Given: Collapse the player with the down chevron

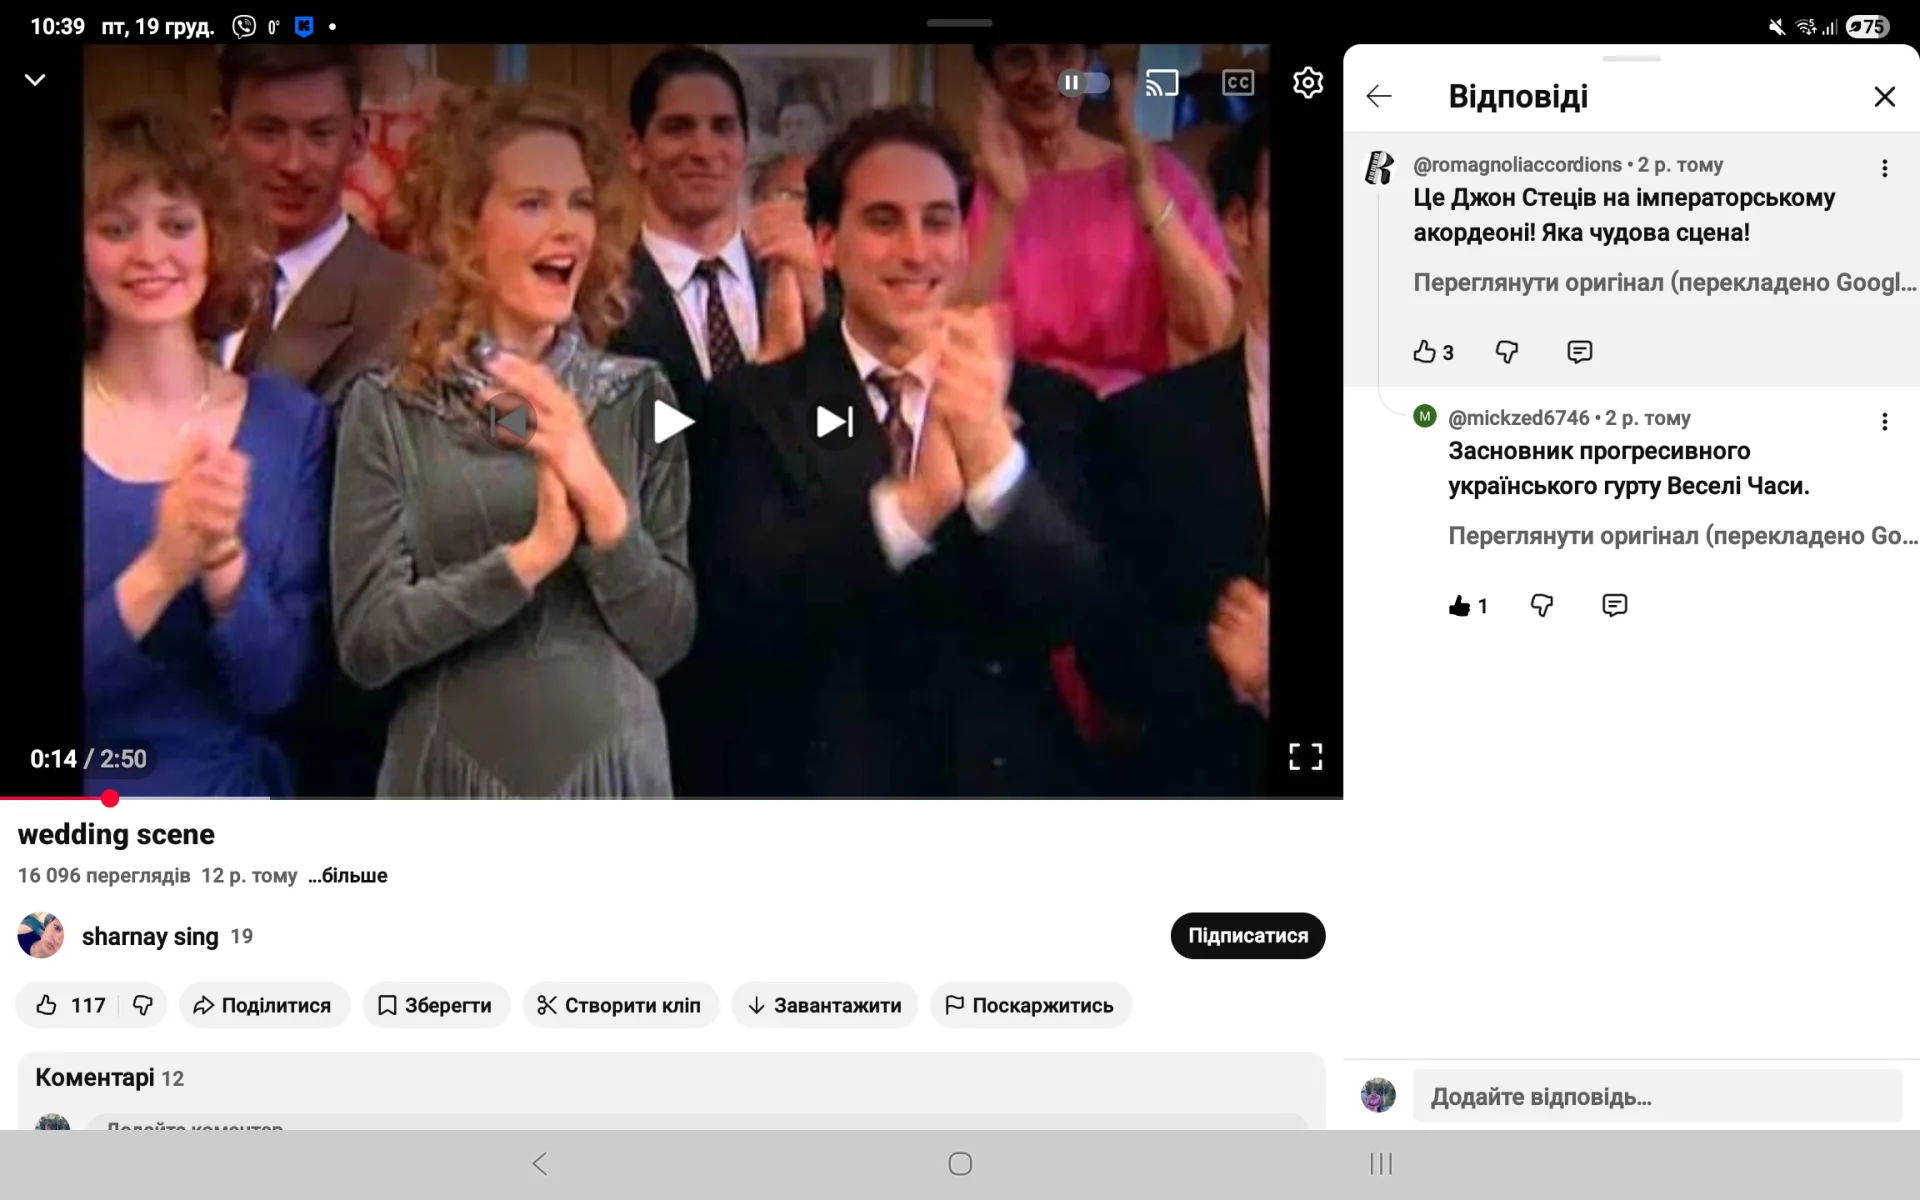Looking at the screenshot, I should [x=35, y=80].
